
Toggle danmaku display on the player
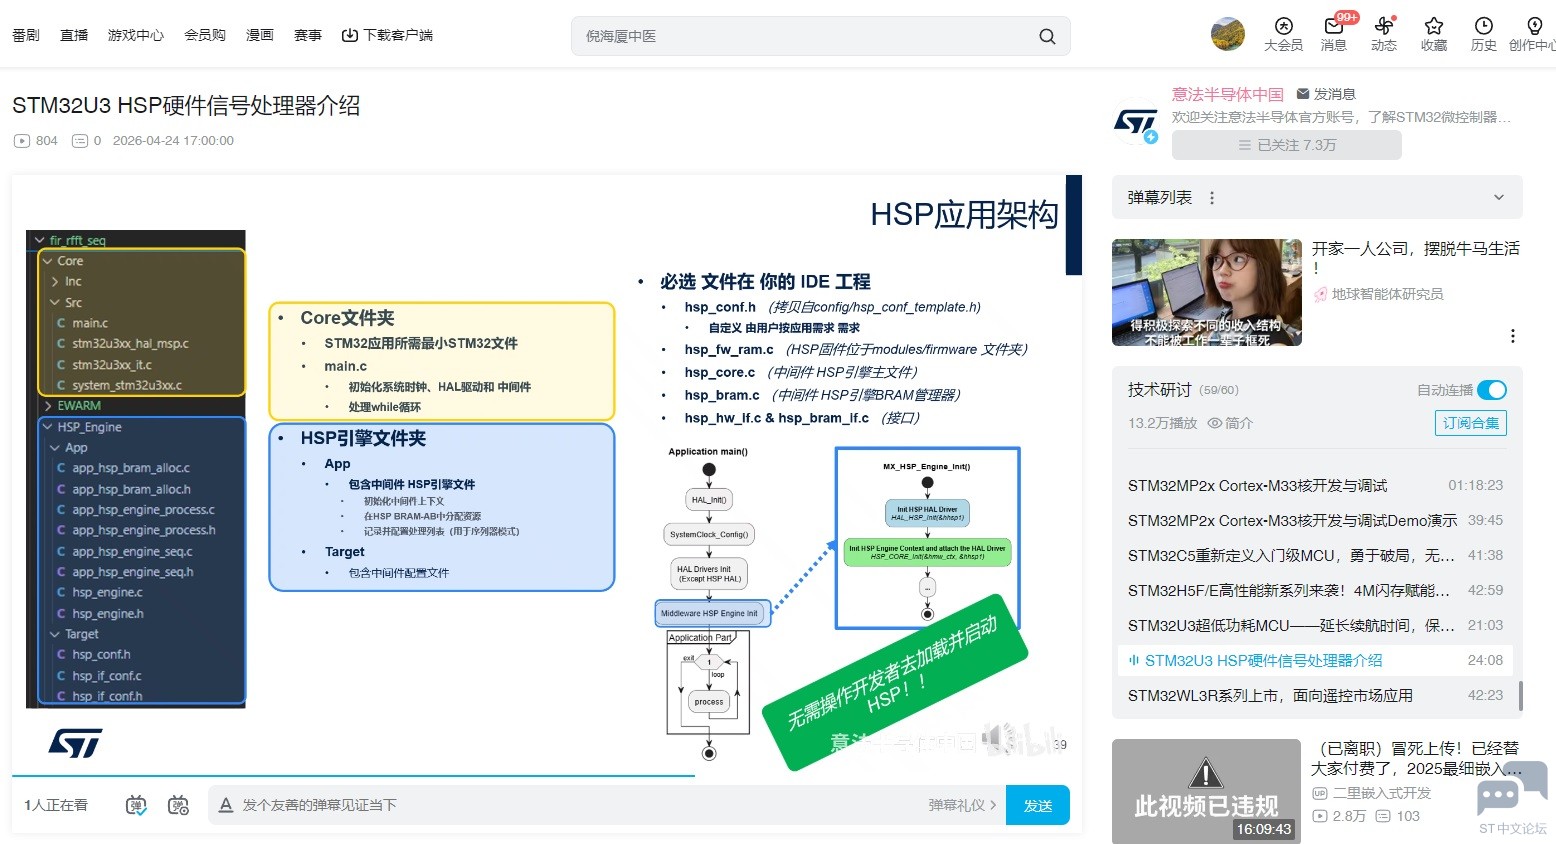pos(137,805)
